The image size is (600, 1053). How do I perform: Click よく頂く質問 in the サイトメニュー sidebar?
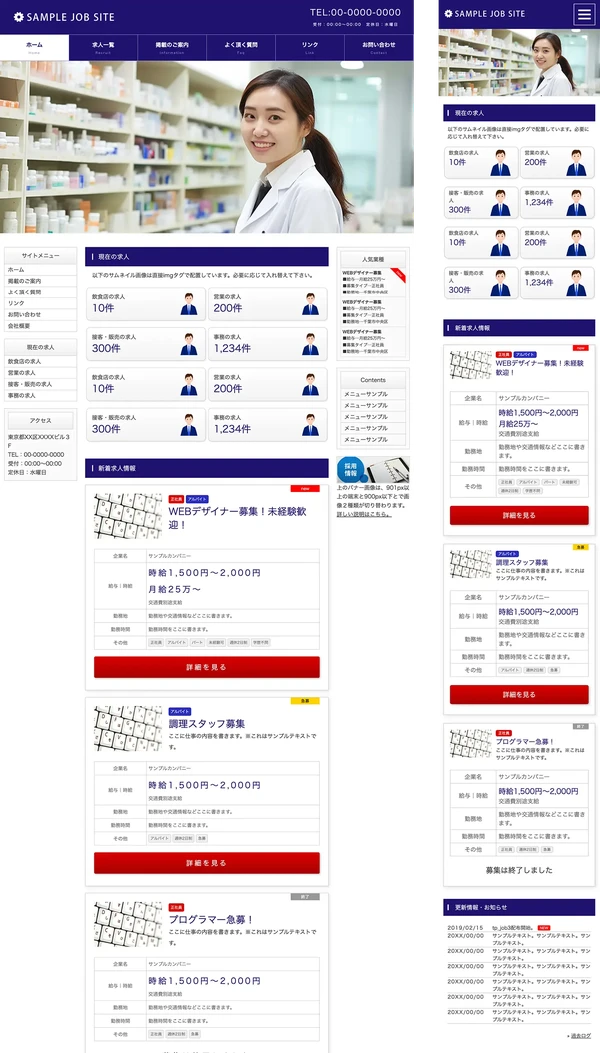pyautogui.click(x=40, y=292)
